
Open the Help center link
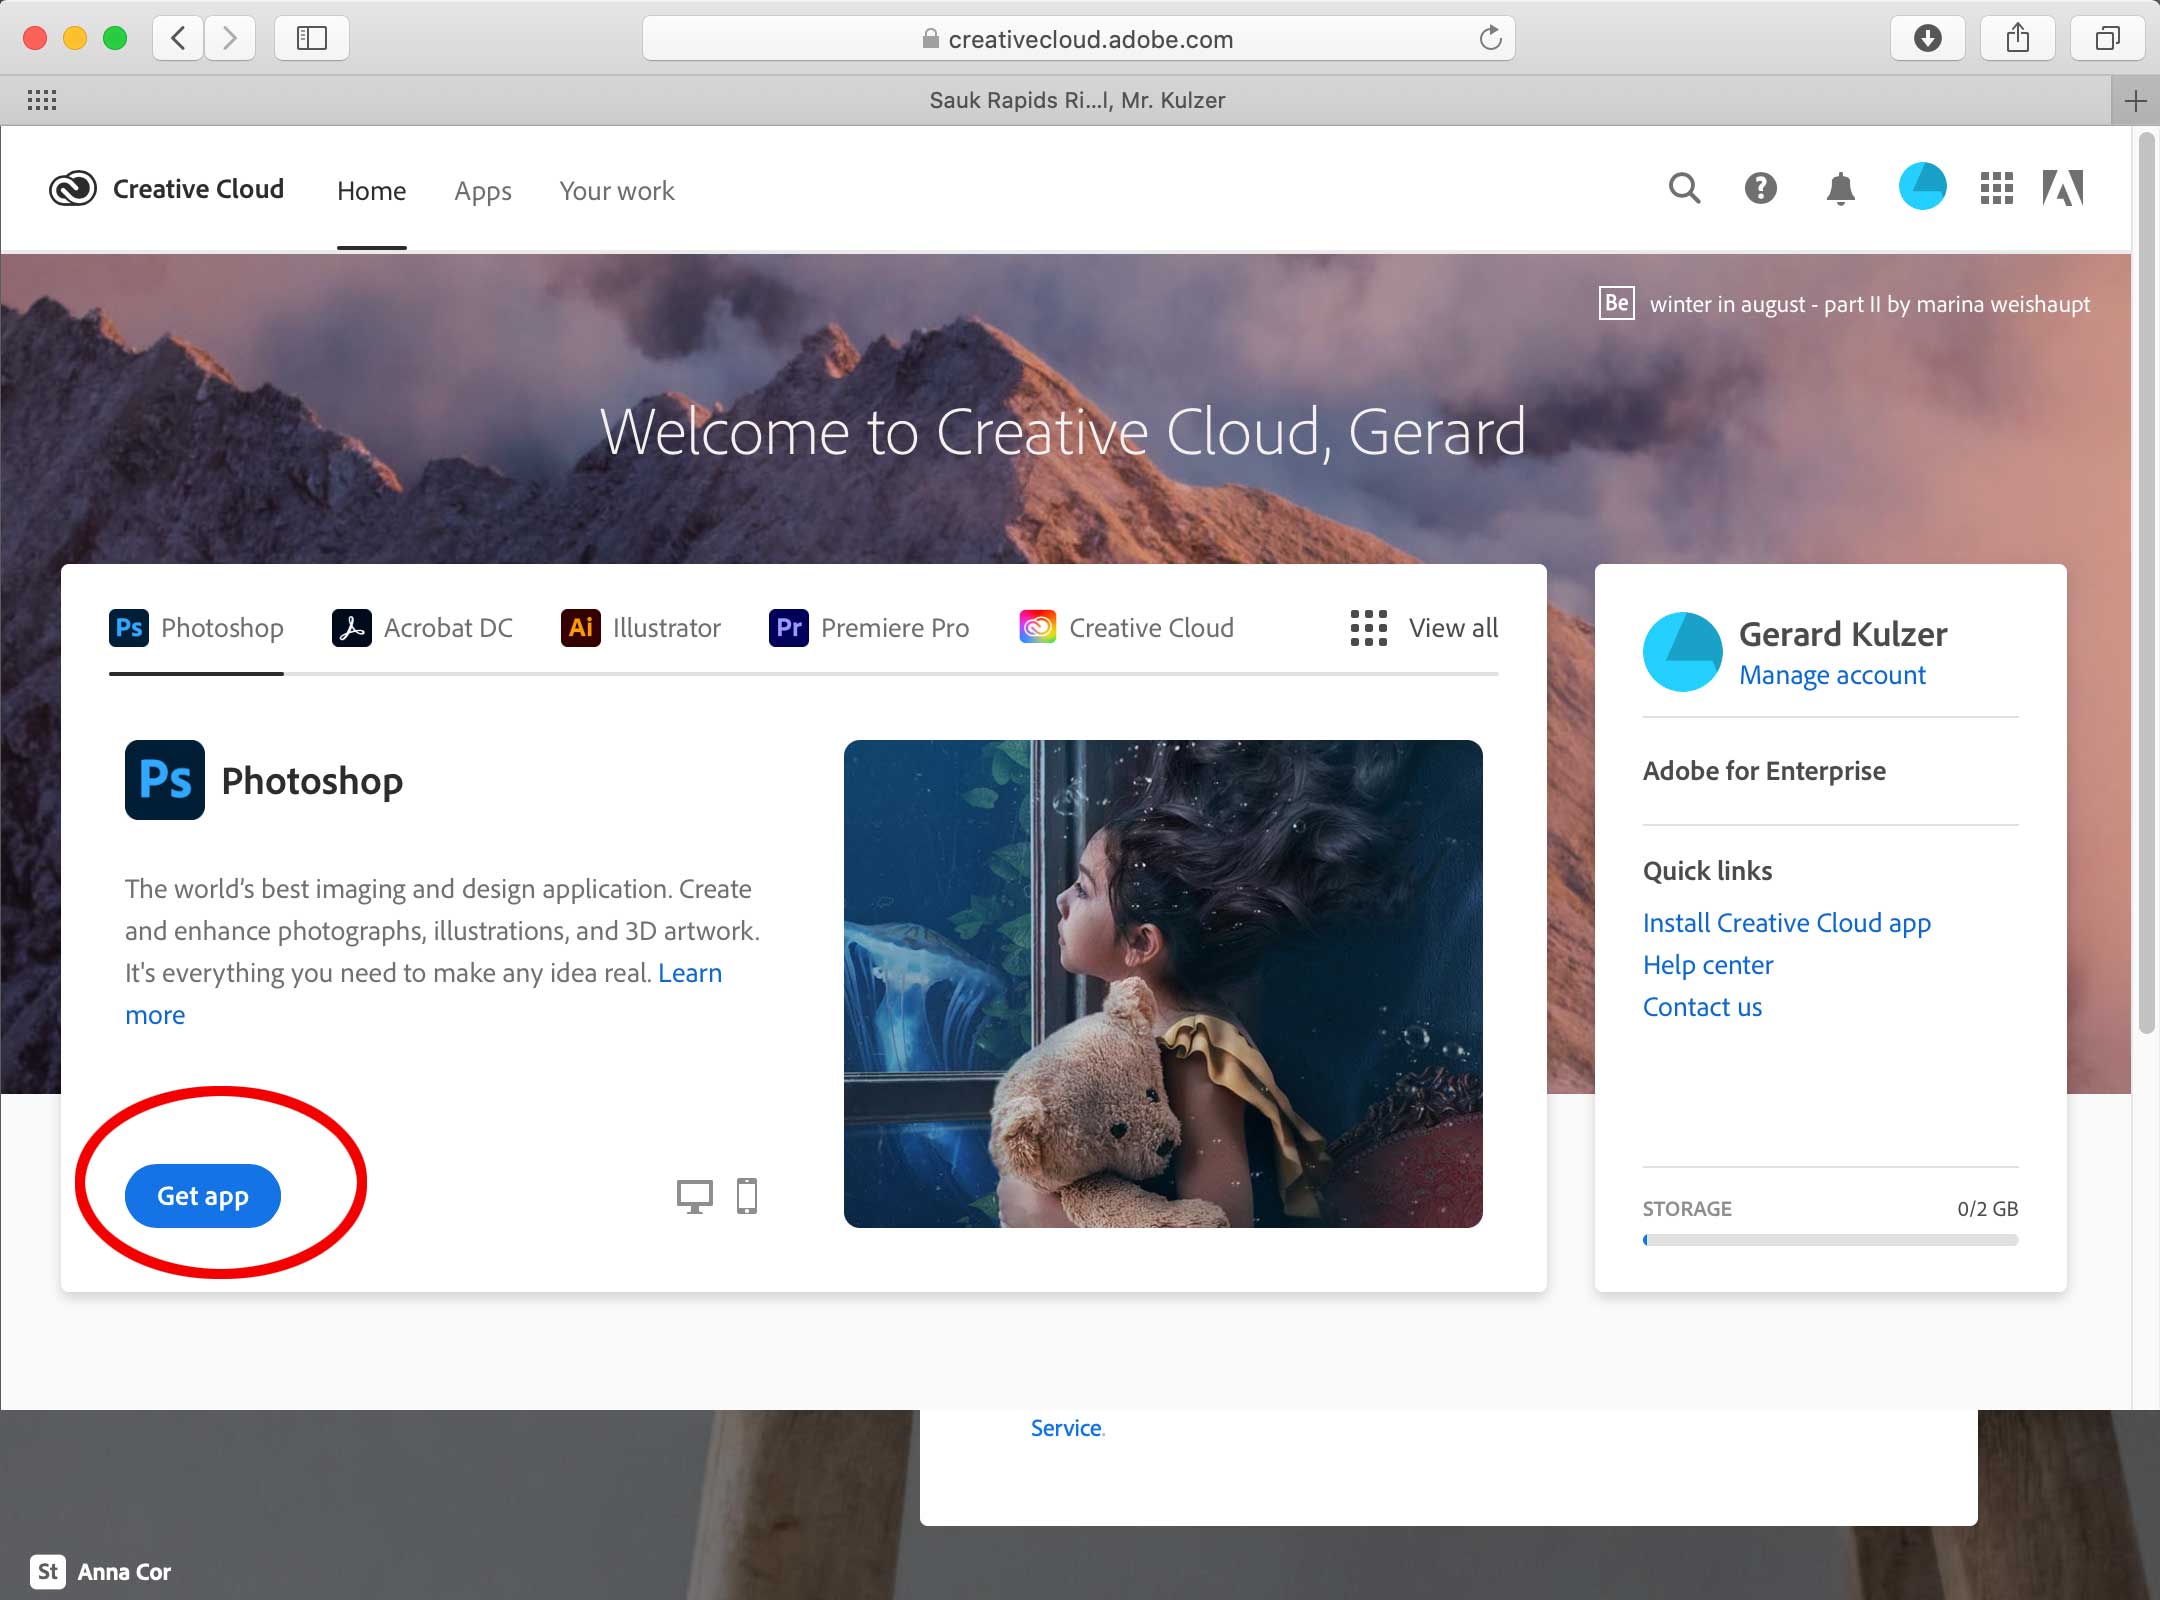tap(1708, 965)
